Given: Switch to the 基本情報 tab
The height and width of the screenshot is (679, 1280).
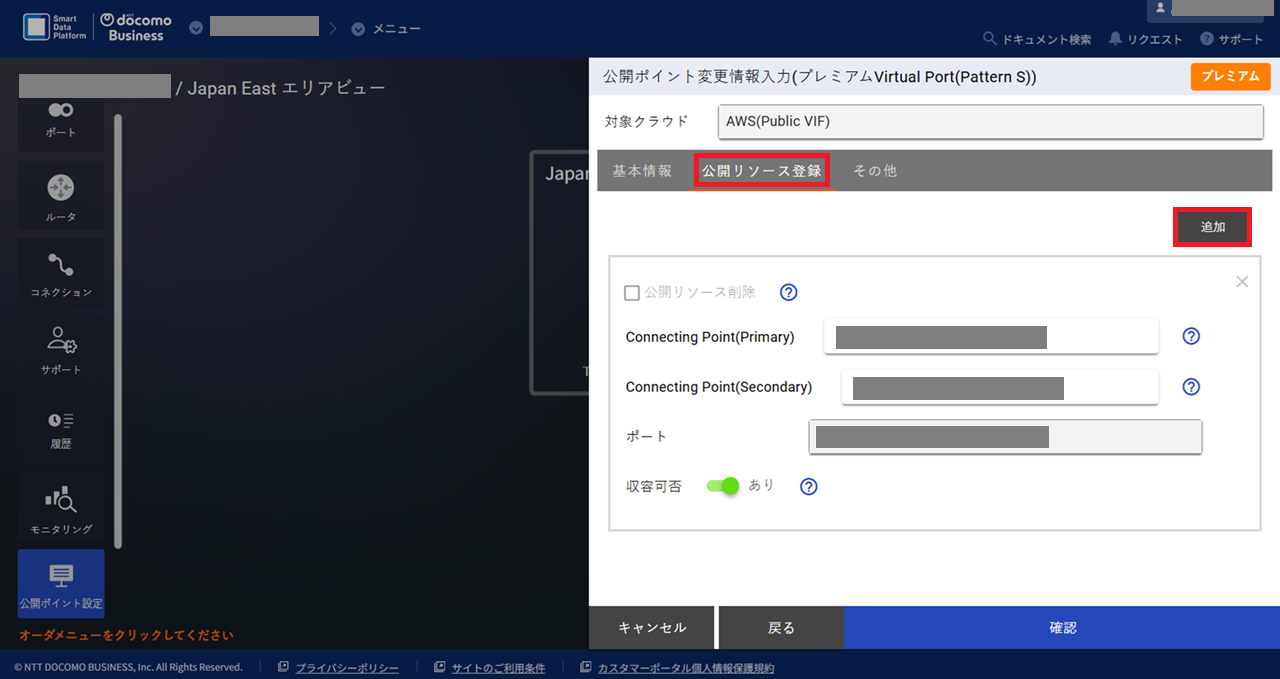Looking at the screenshot, I should [x=642, y=171].
